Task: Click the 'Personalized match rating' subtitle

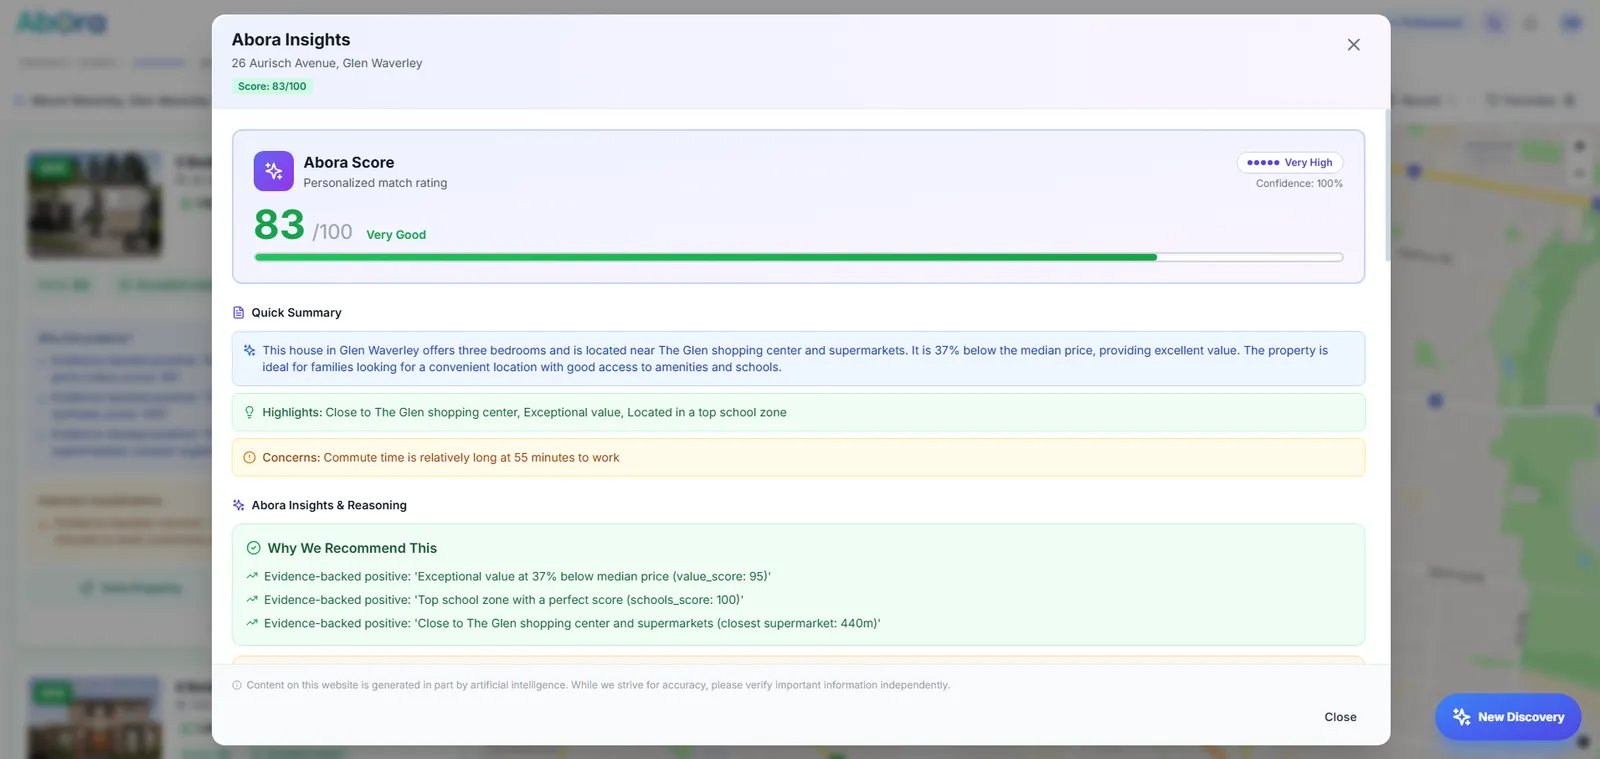Action: click(375, 183)
